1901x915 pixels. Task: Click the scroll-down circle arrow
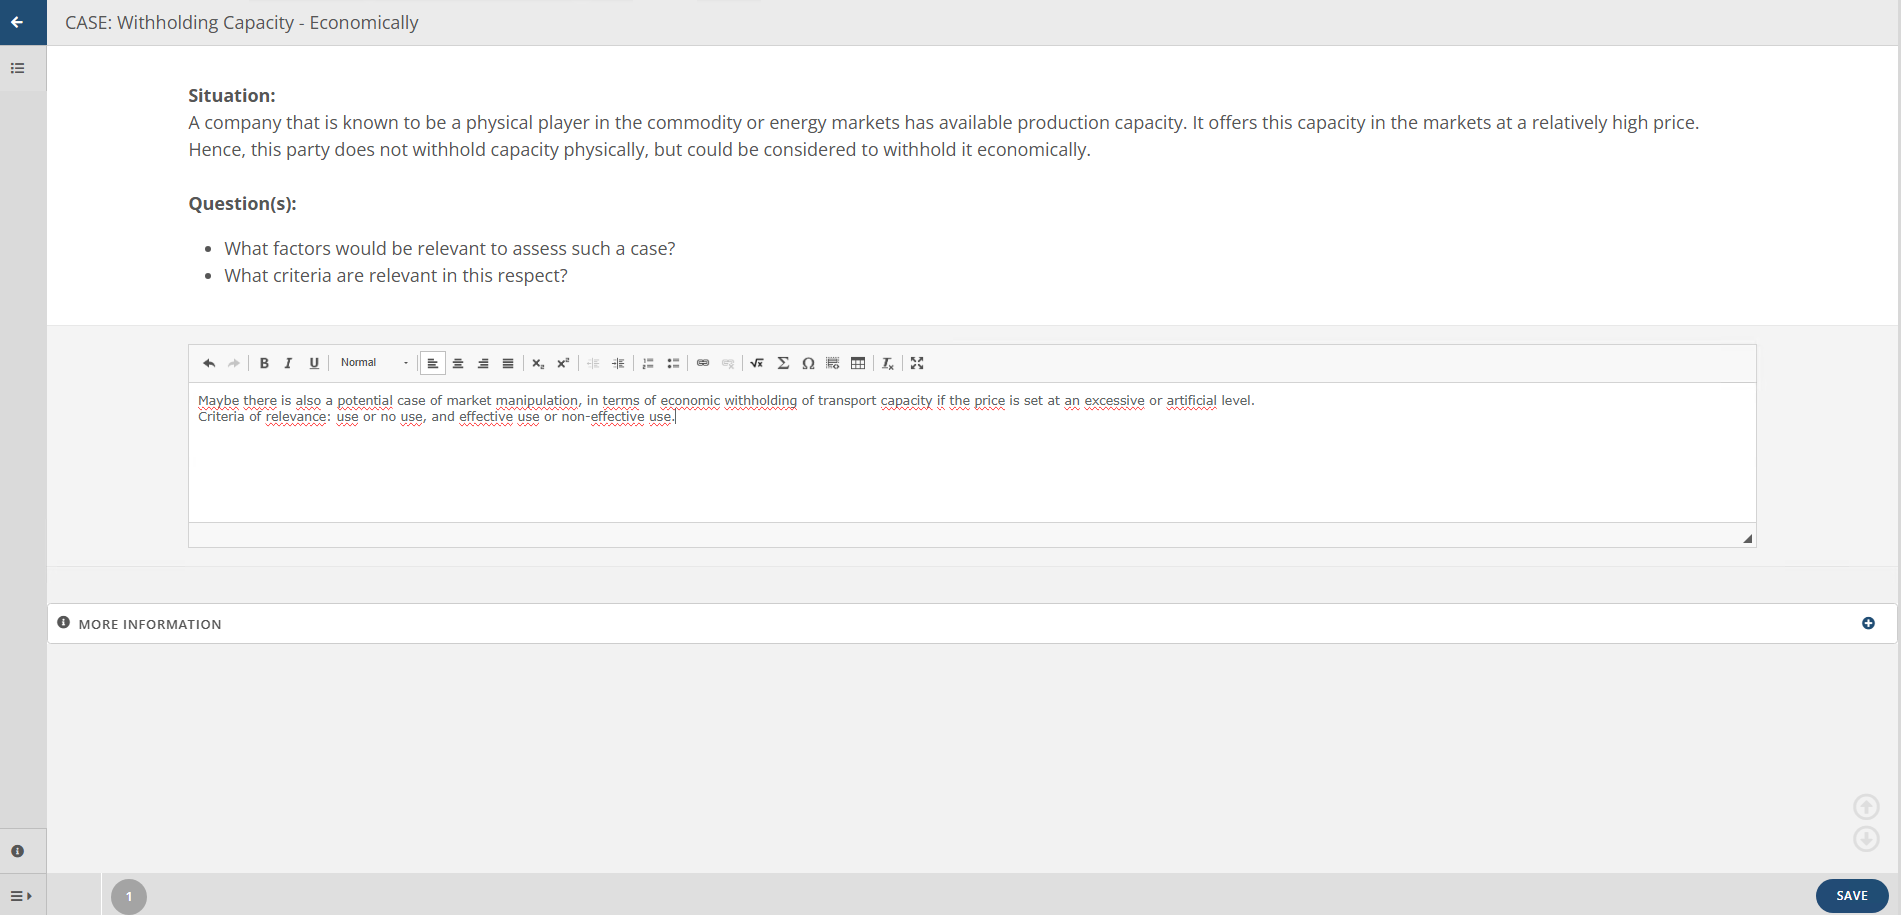[1866, 839]
